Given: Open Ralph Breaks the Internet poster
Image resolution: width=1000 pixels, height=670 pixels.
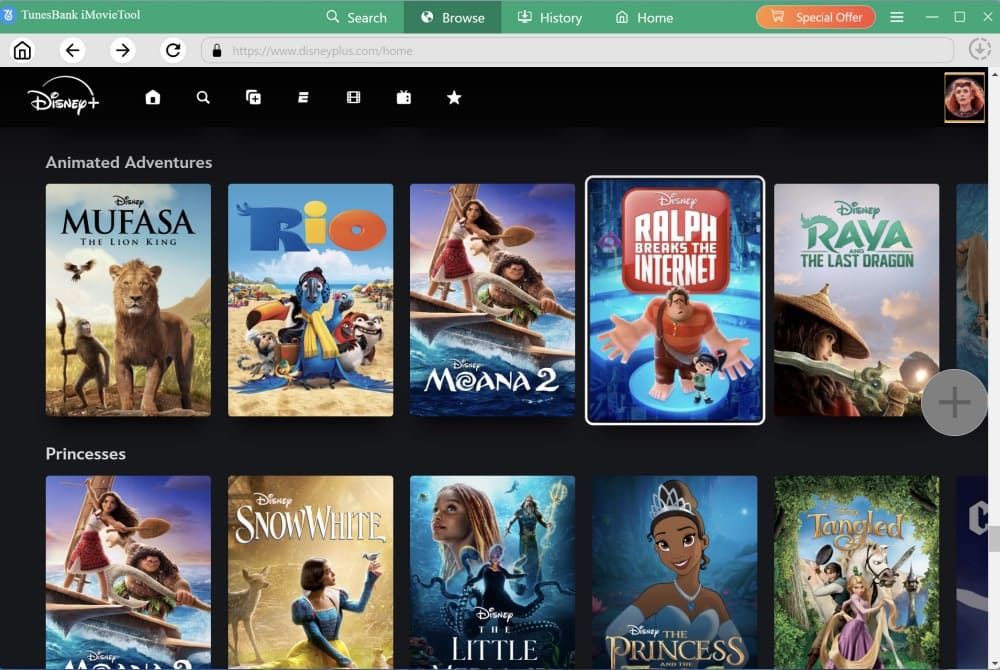Looking at the screenshot, I should (675, 300).
